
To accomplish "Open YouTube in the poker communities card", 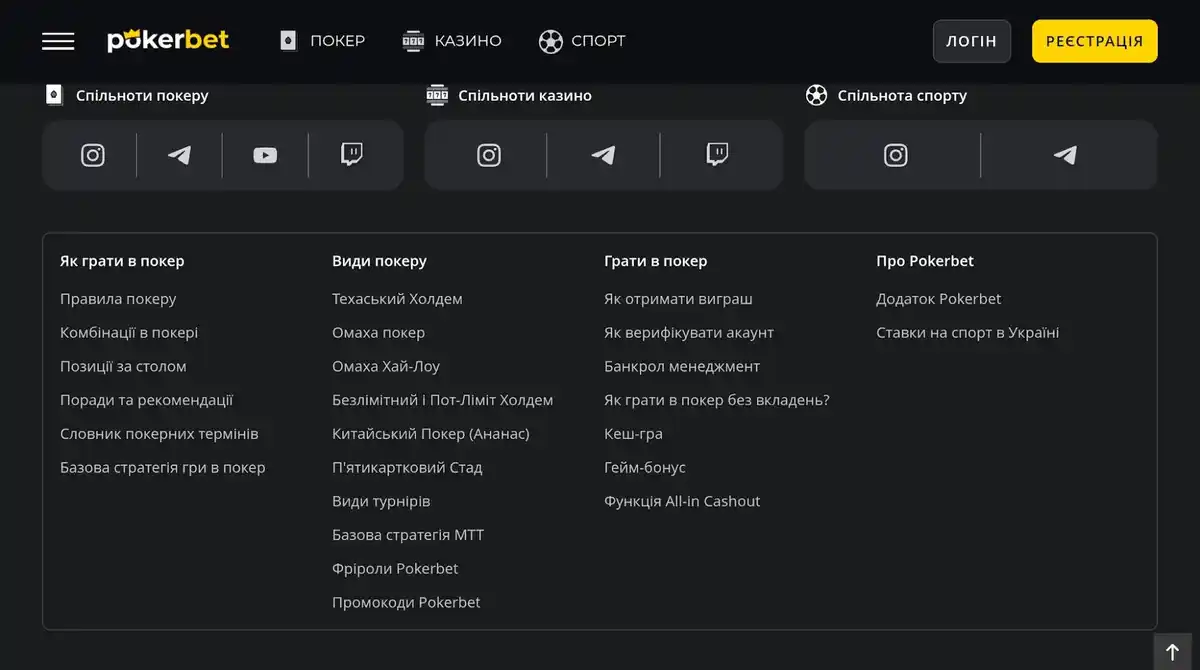I will pos(265,155).
